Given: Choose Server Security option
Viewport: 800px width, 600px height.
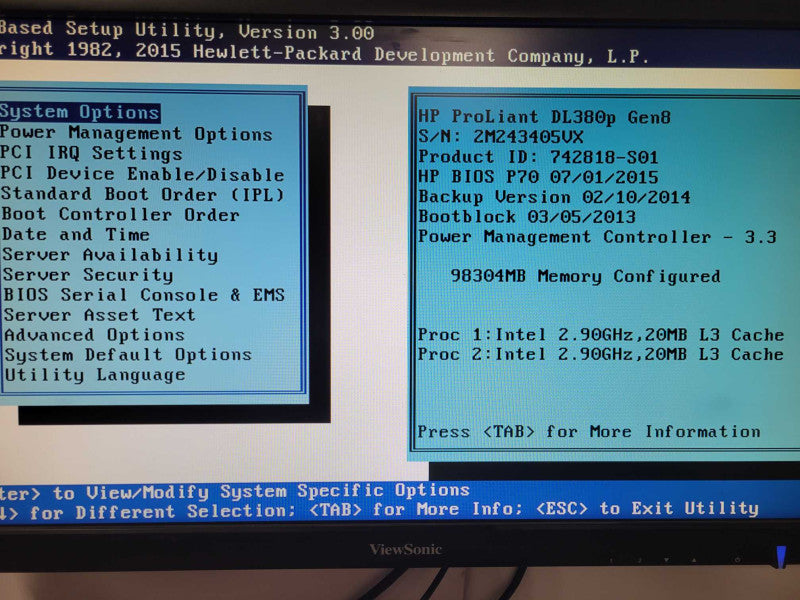Looking at the screenshot, I should coord(88,274).
